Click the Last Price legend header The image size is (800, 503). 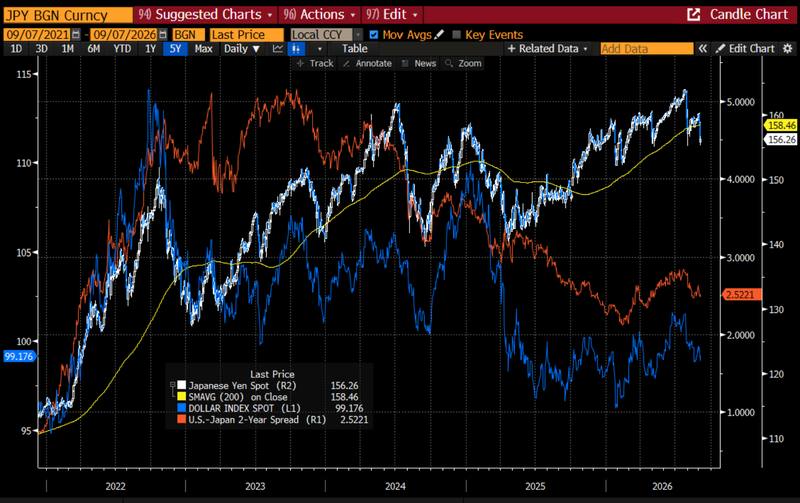272,374
